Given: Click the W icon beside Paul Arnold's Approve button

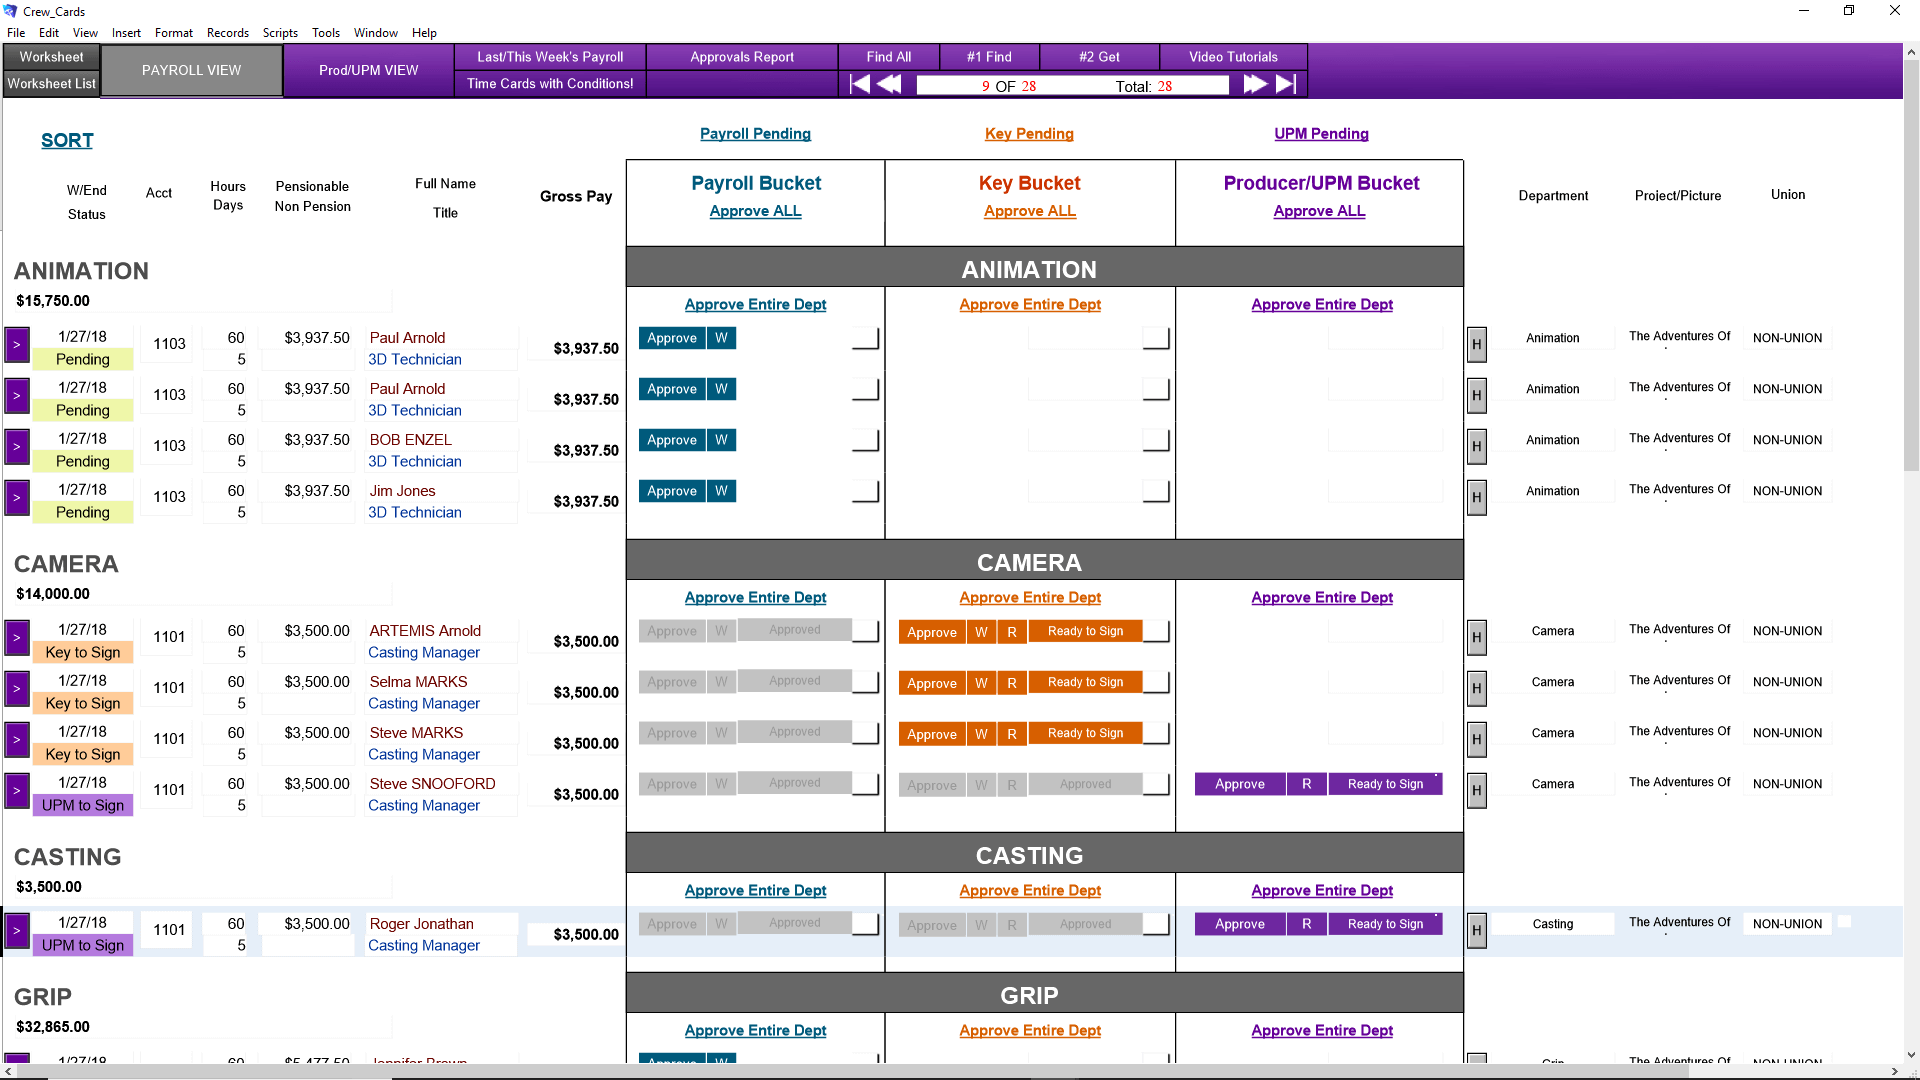Looking at the screenshot, I should pyautogui.click(x=720, y=338).
